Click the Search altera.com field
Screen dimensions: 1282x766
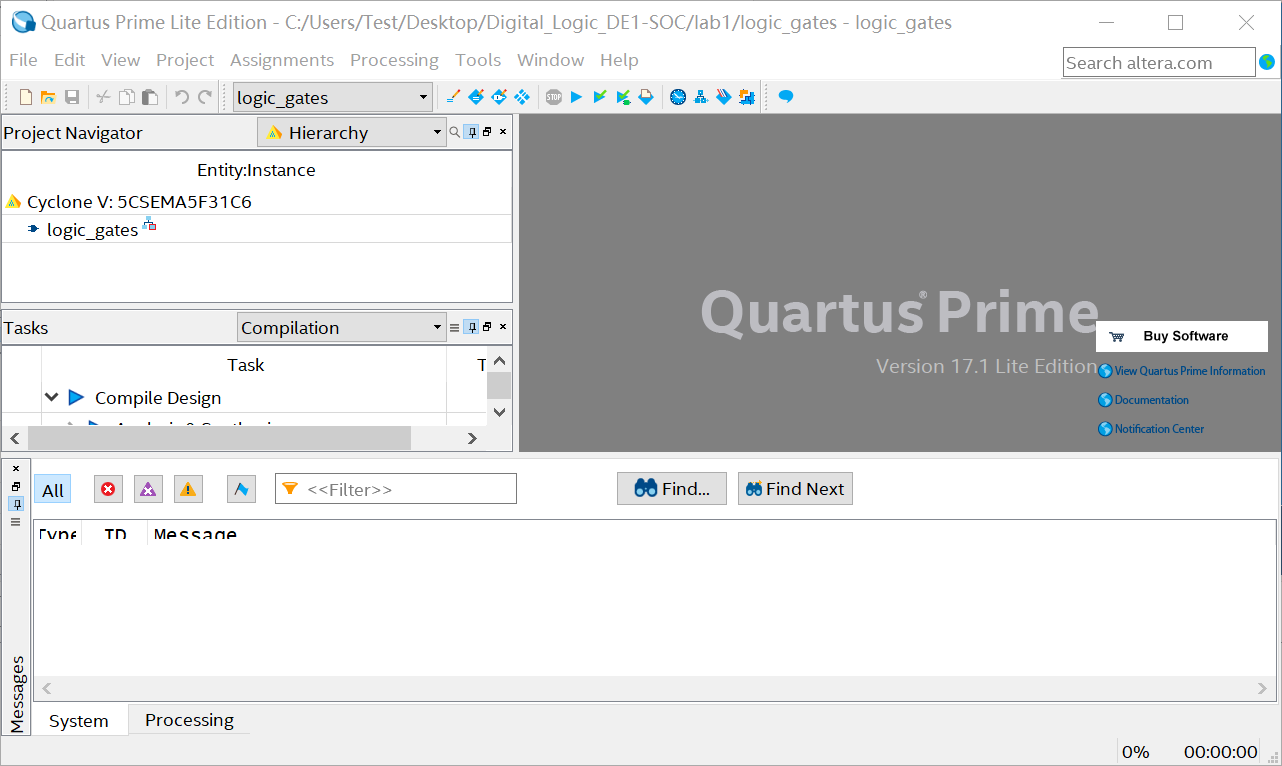pyautogui.click(x=1159, y=62)
